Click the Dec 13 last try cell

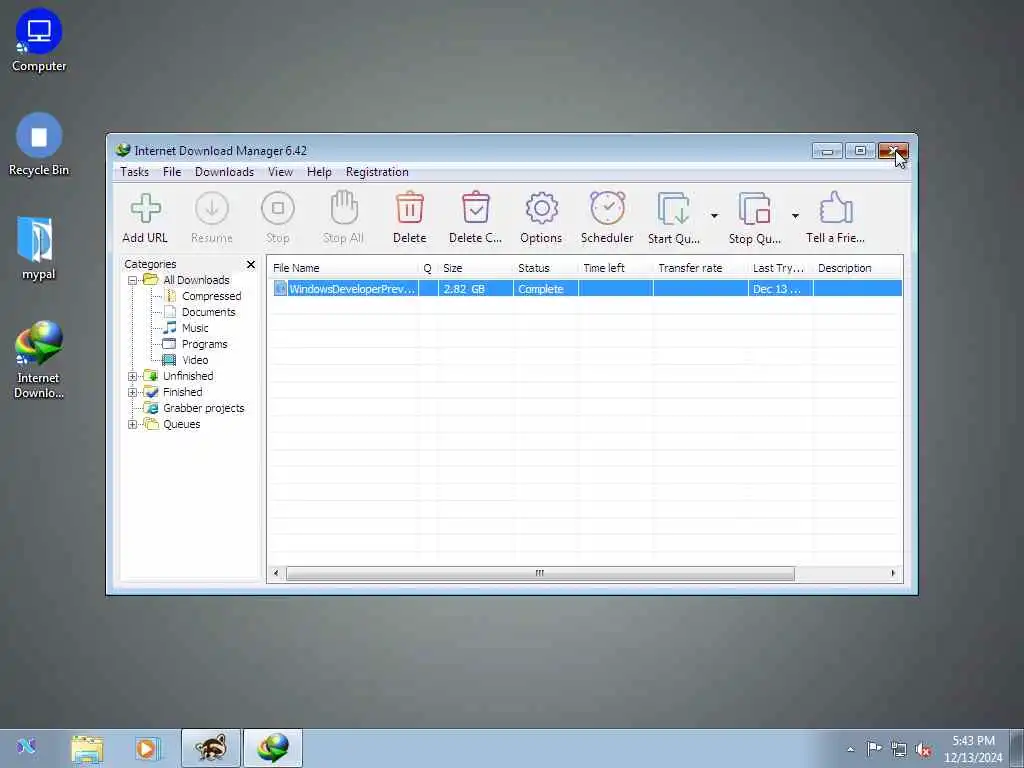point(780,289)
